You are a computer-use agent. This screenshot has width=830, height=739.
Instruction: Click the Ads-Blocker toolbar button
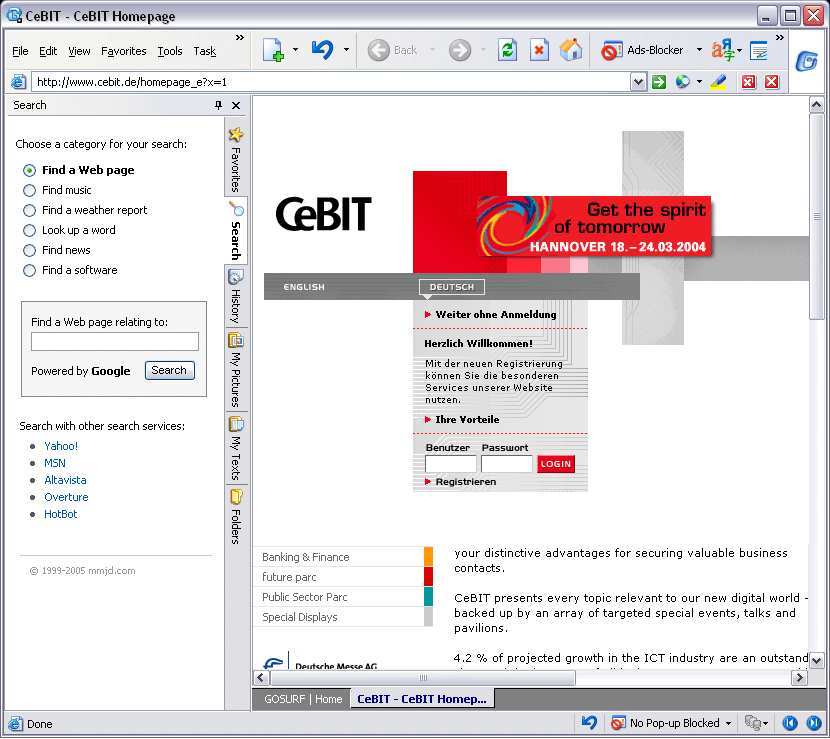click(642, 50)
